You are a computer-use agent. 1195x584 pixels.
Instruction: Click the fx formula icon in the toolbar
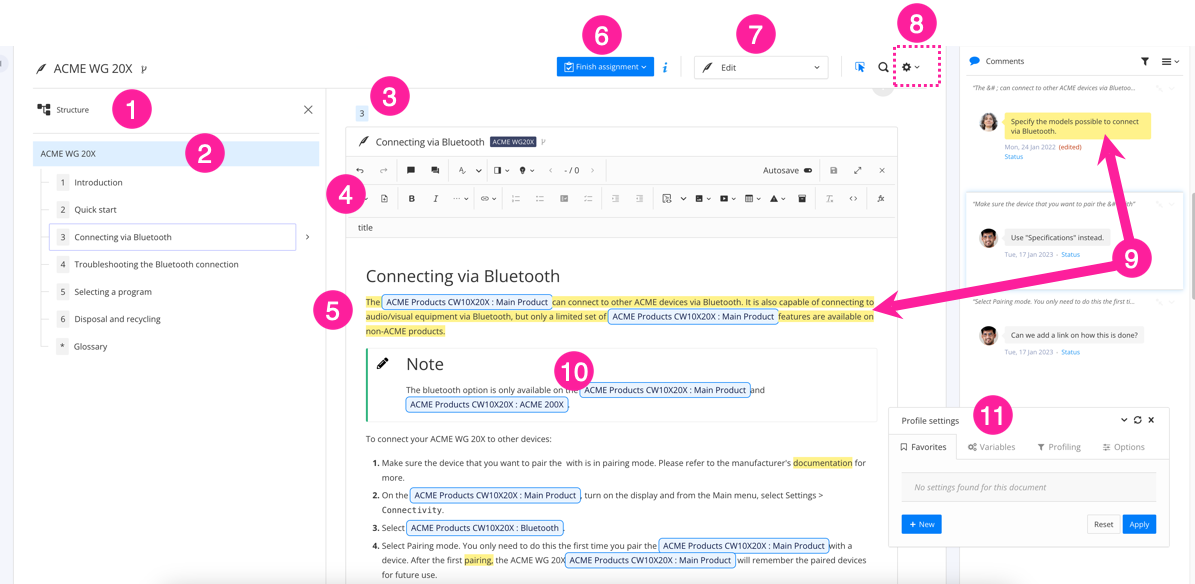879,198
